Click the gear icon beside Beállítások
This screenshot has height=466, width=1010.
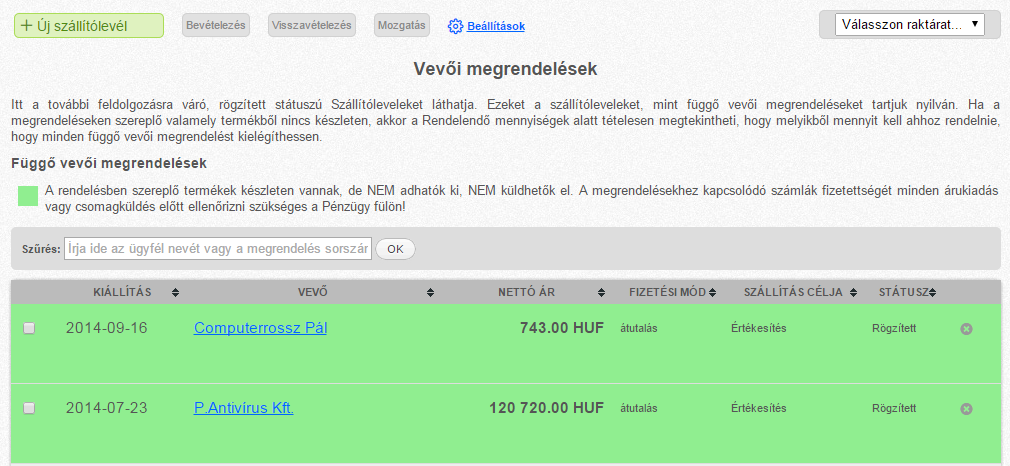click(x=455, y=26)
